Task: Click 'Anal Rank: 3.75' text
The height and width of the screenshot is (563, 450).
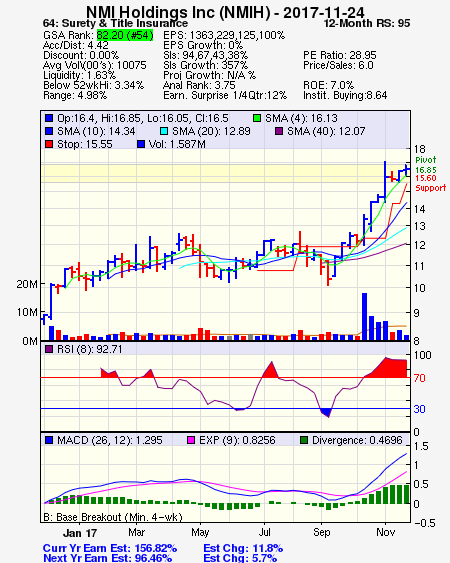Action: (x=199, y=85)
